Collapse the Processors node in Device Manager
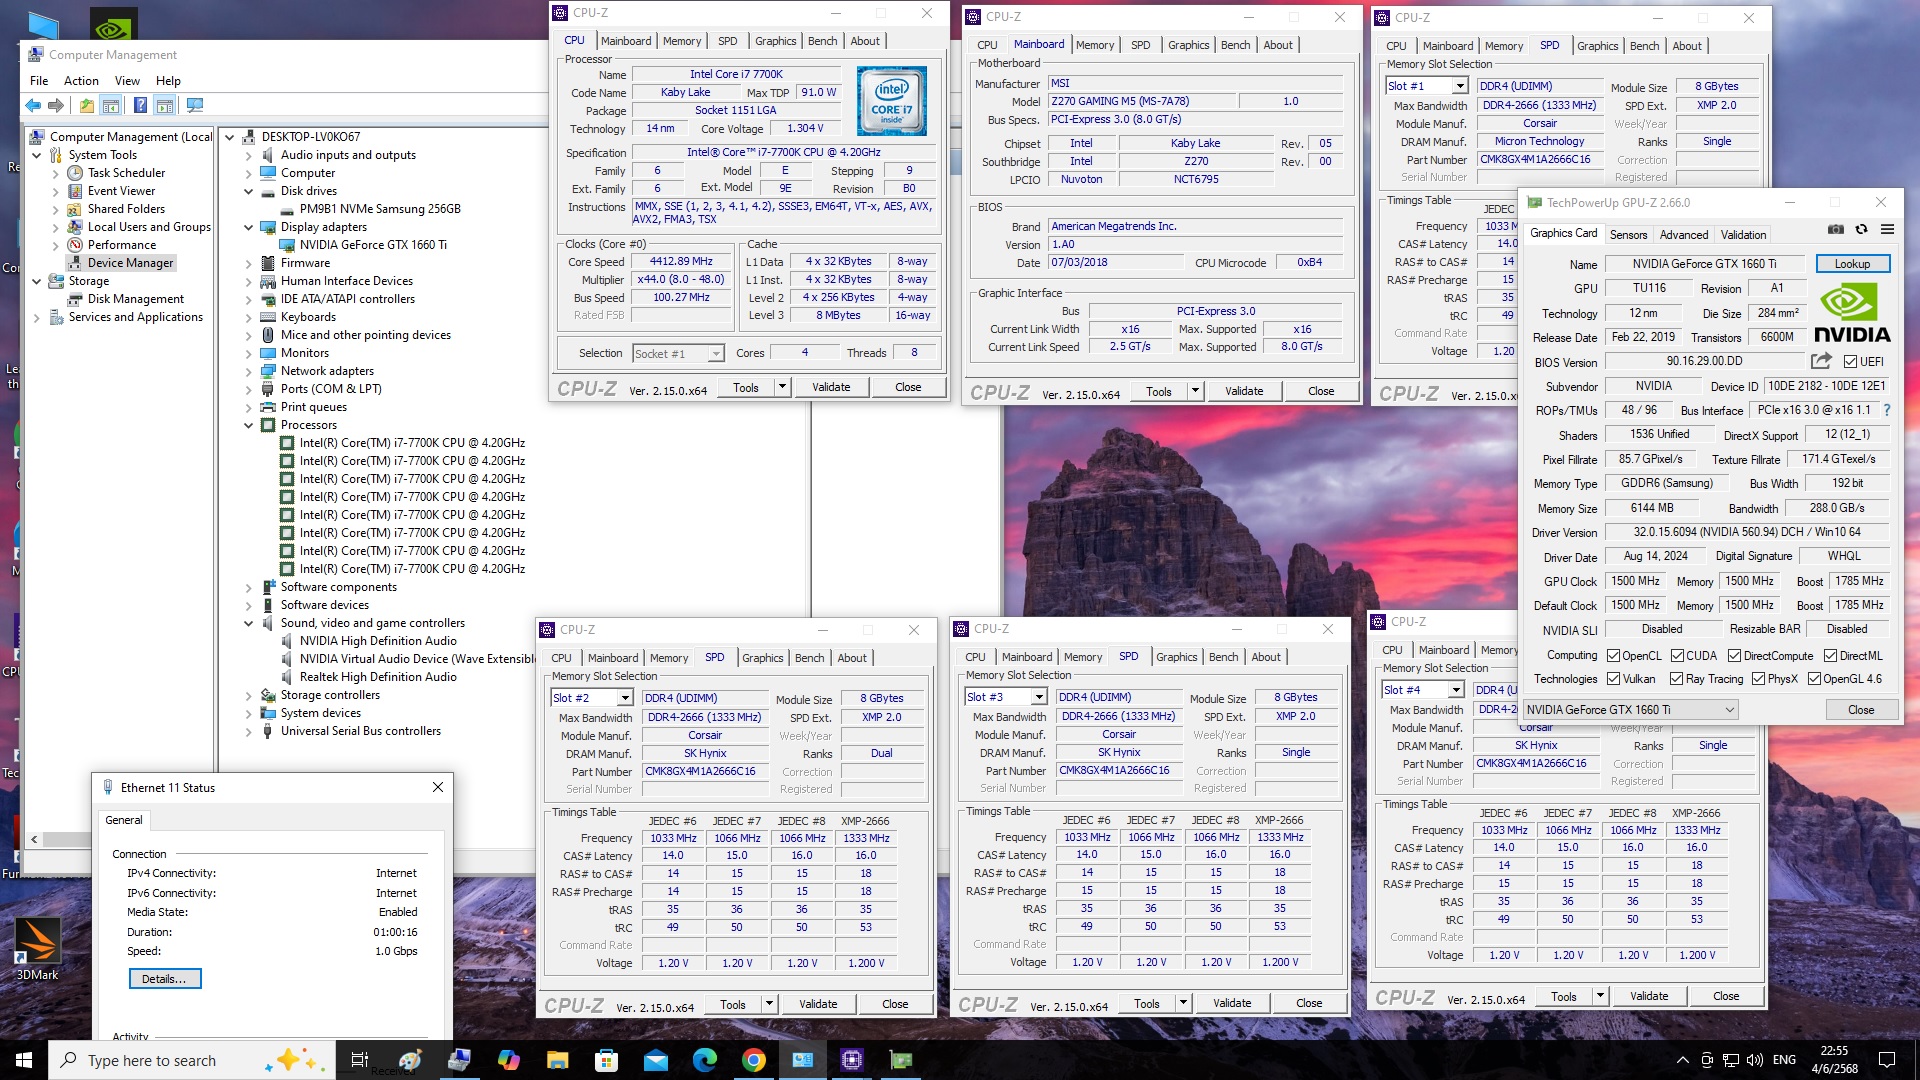Image resolution: width=1920 pixels, height=1080 pixels. point(248,425)
